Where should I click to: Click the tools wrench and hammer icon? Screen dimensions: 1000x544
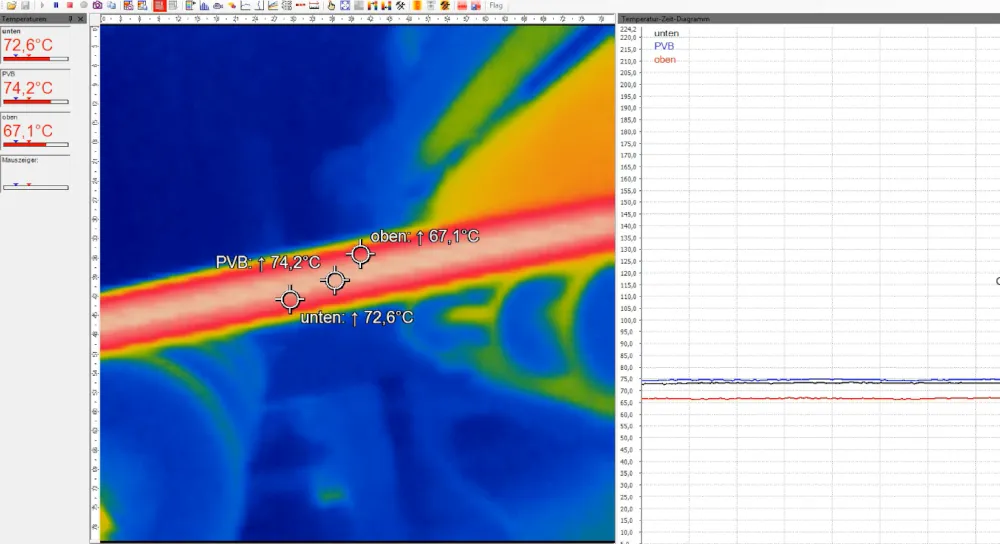[x=400, y=6]
